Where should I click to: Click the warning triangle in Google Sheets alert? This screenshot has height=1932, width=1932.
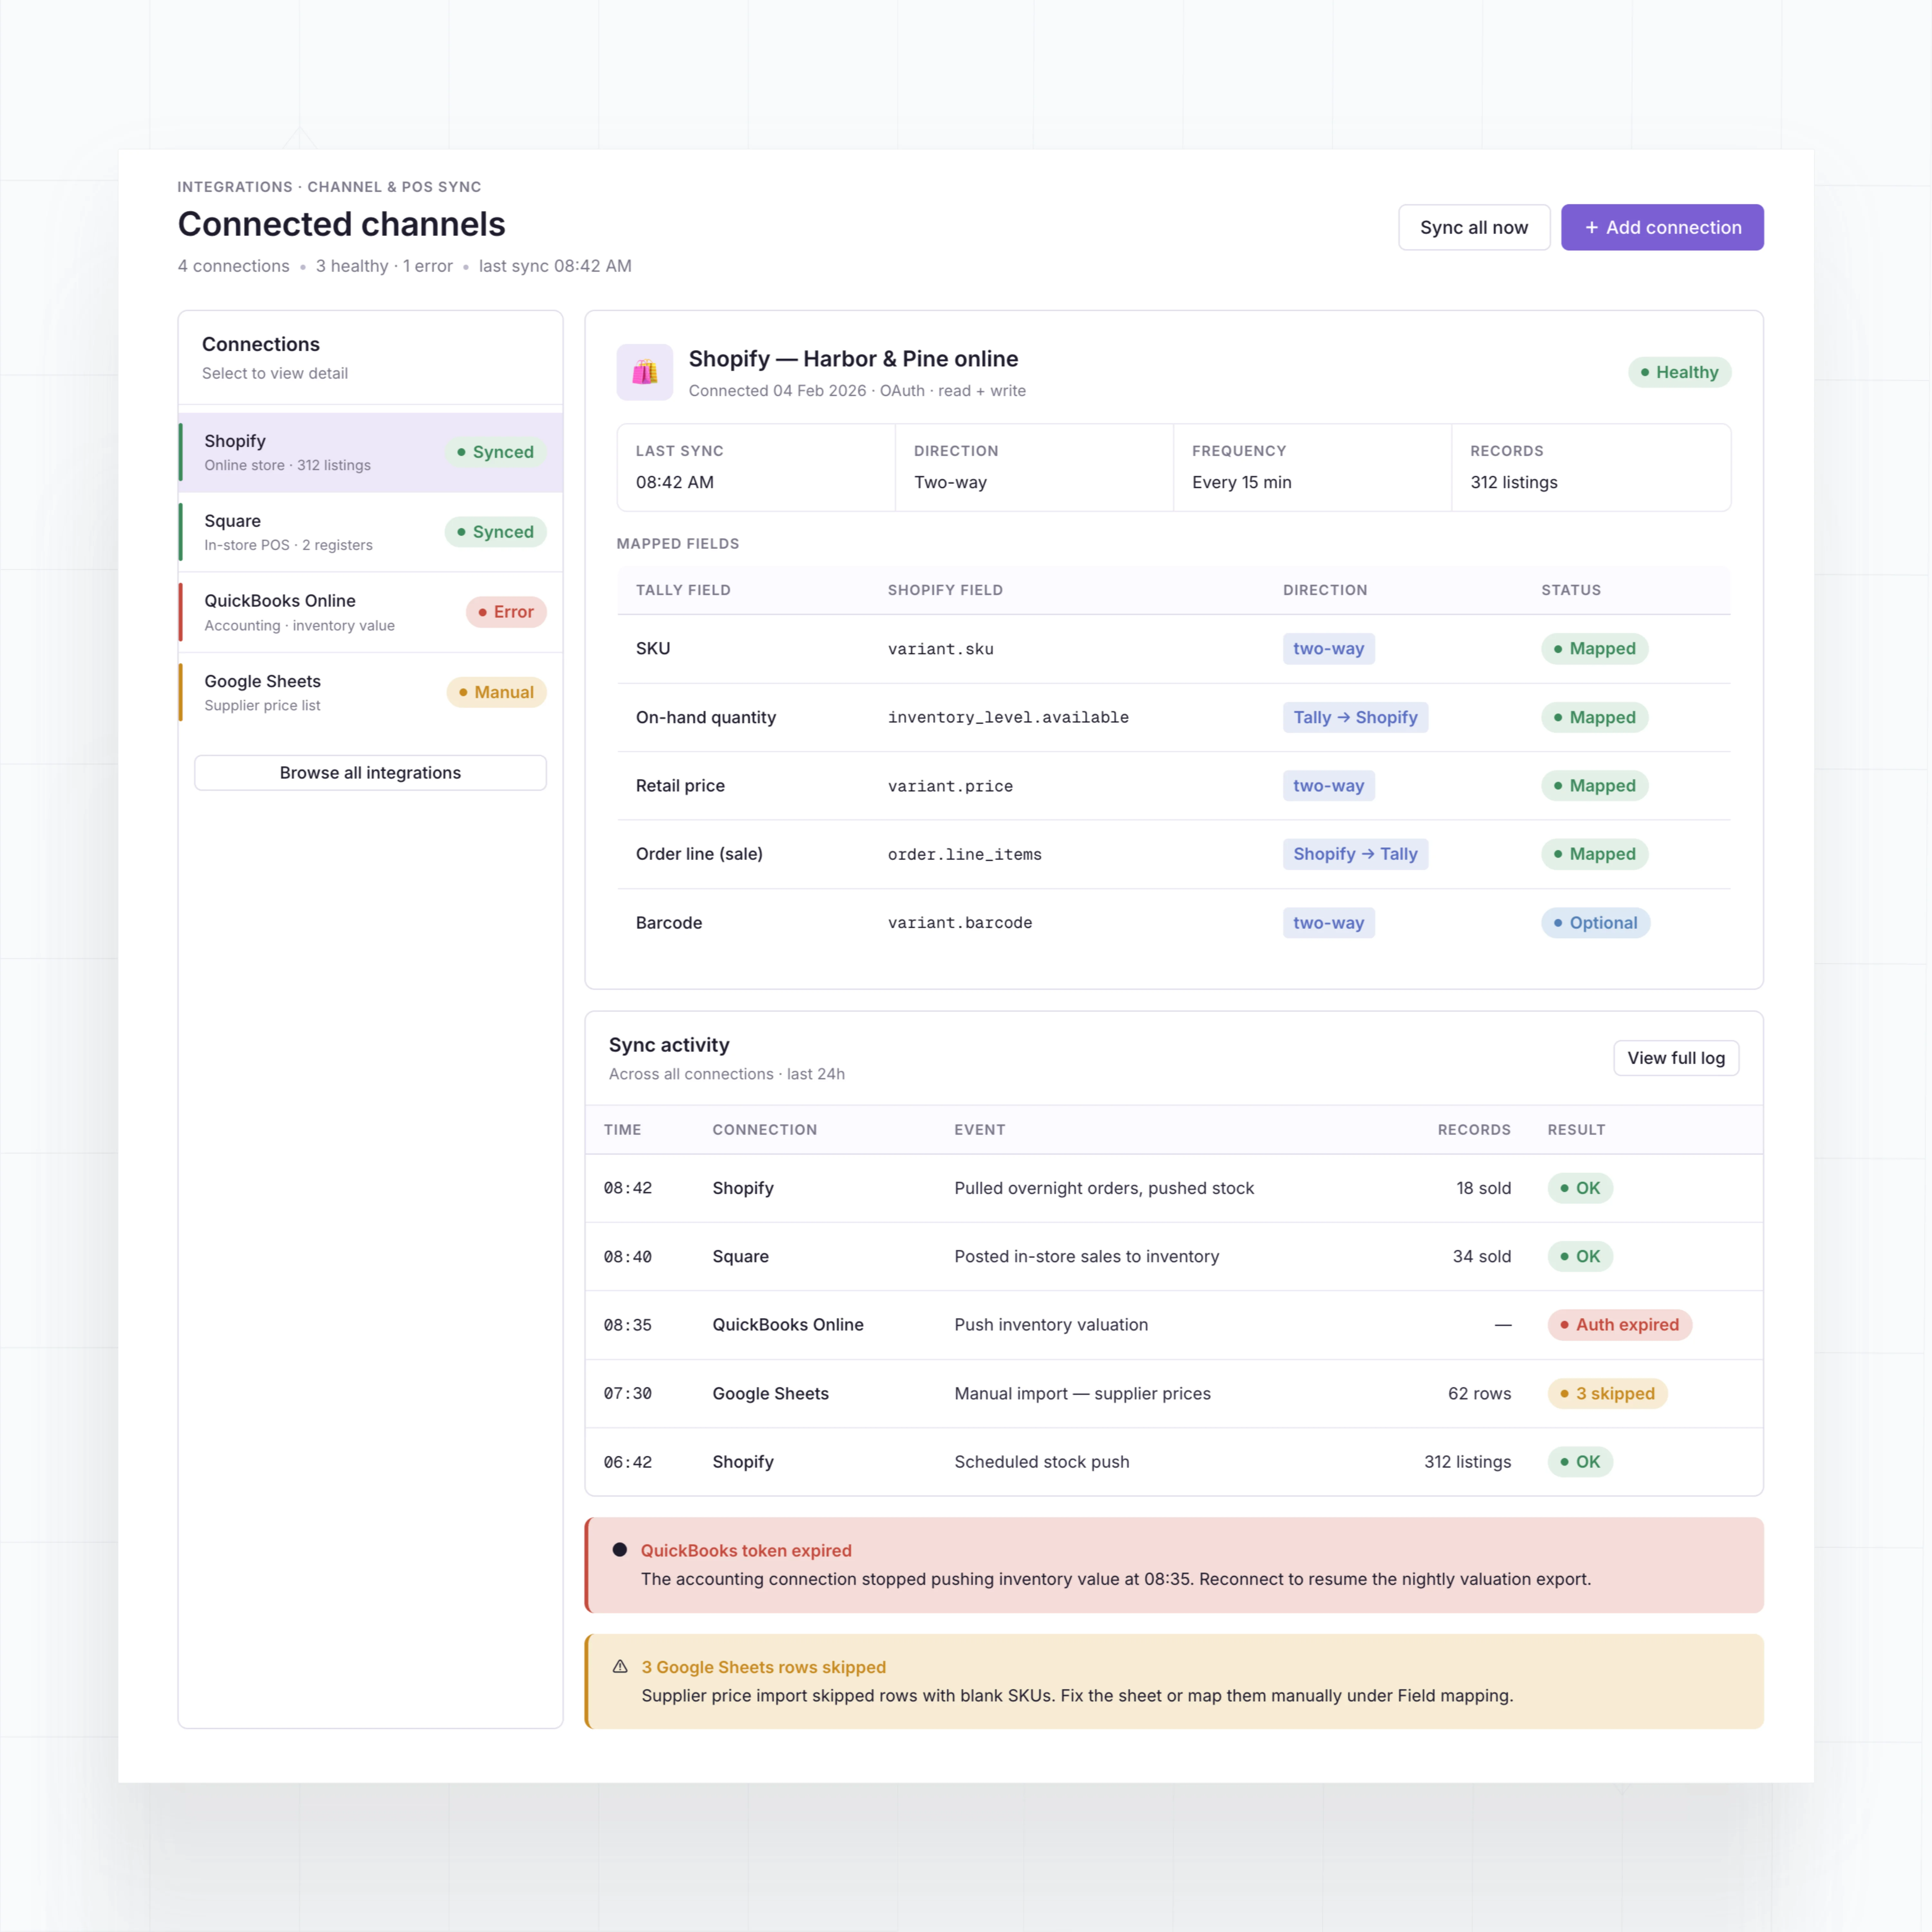[620, 1666]
